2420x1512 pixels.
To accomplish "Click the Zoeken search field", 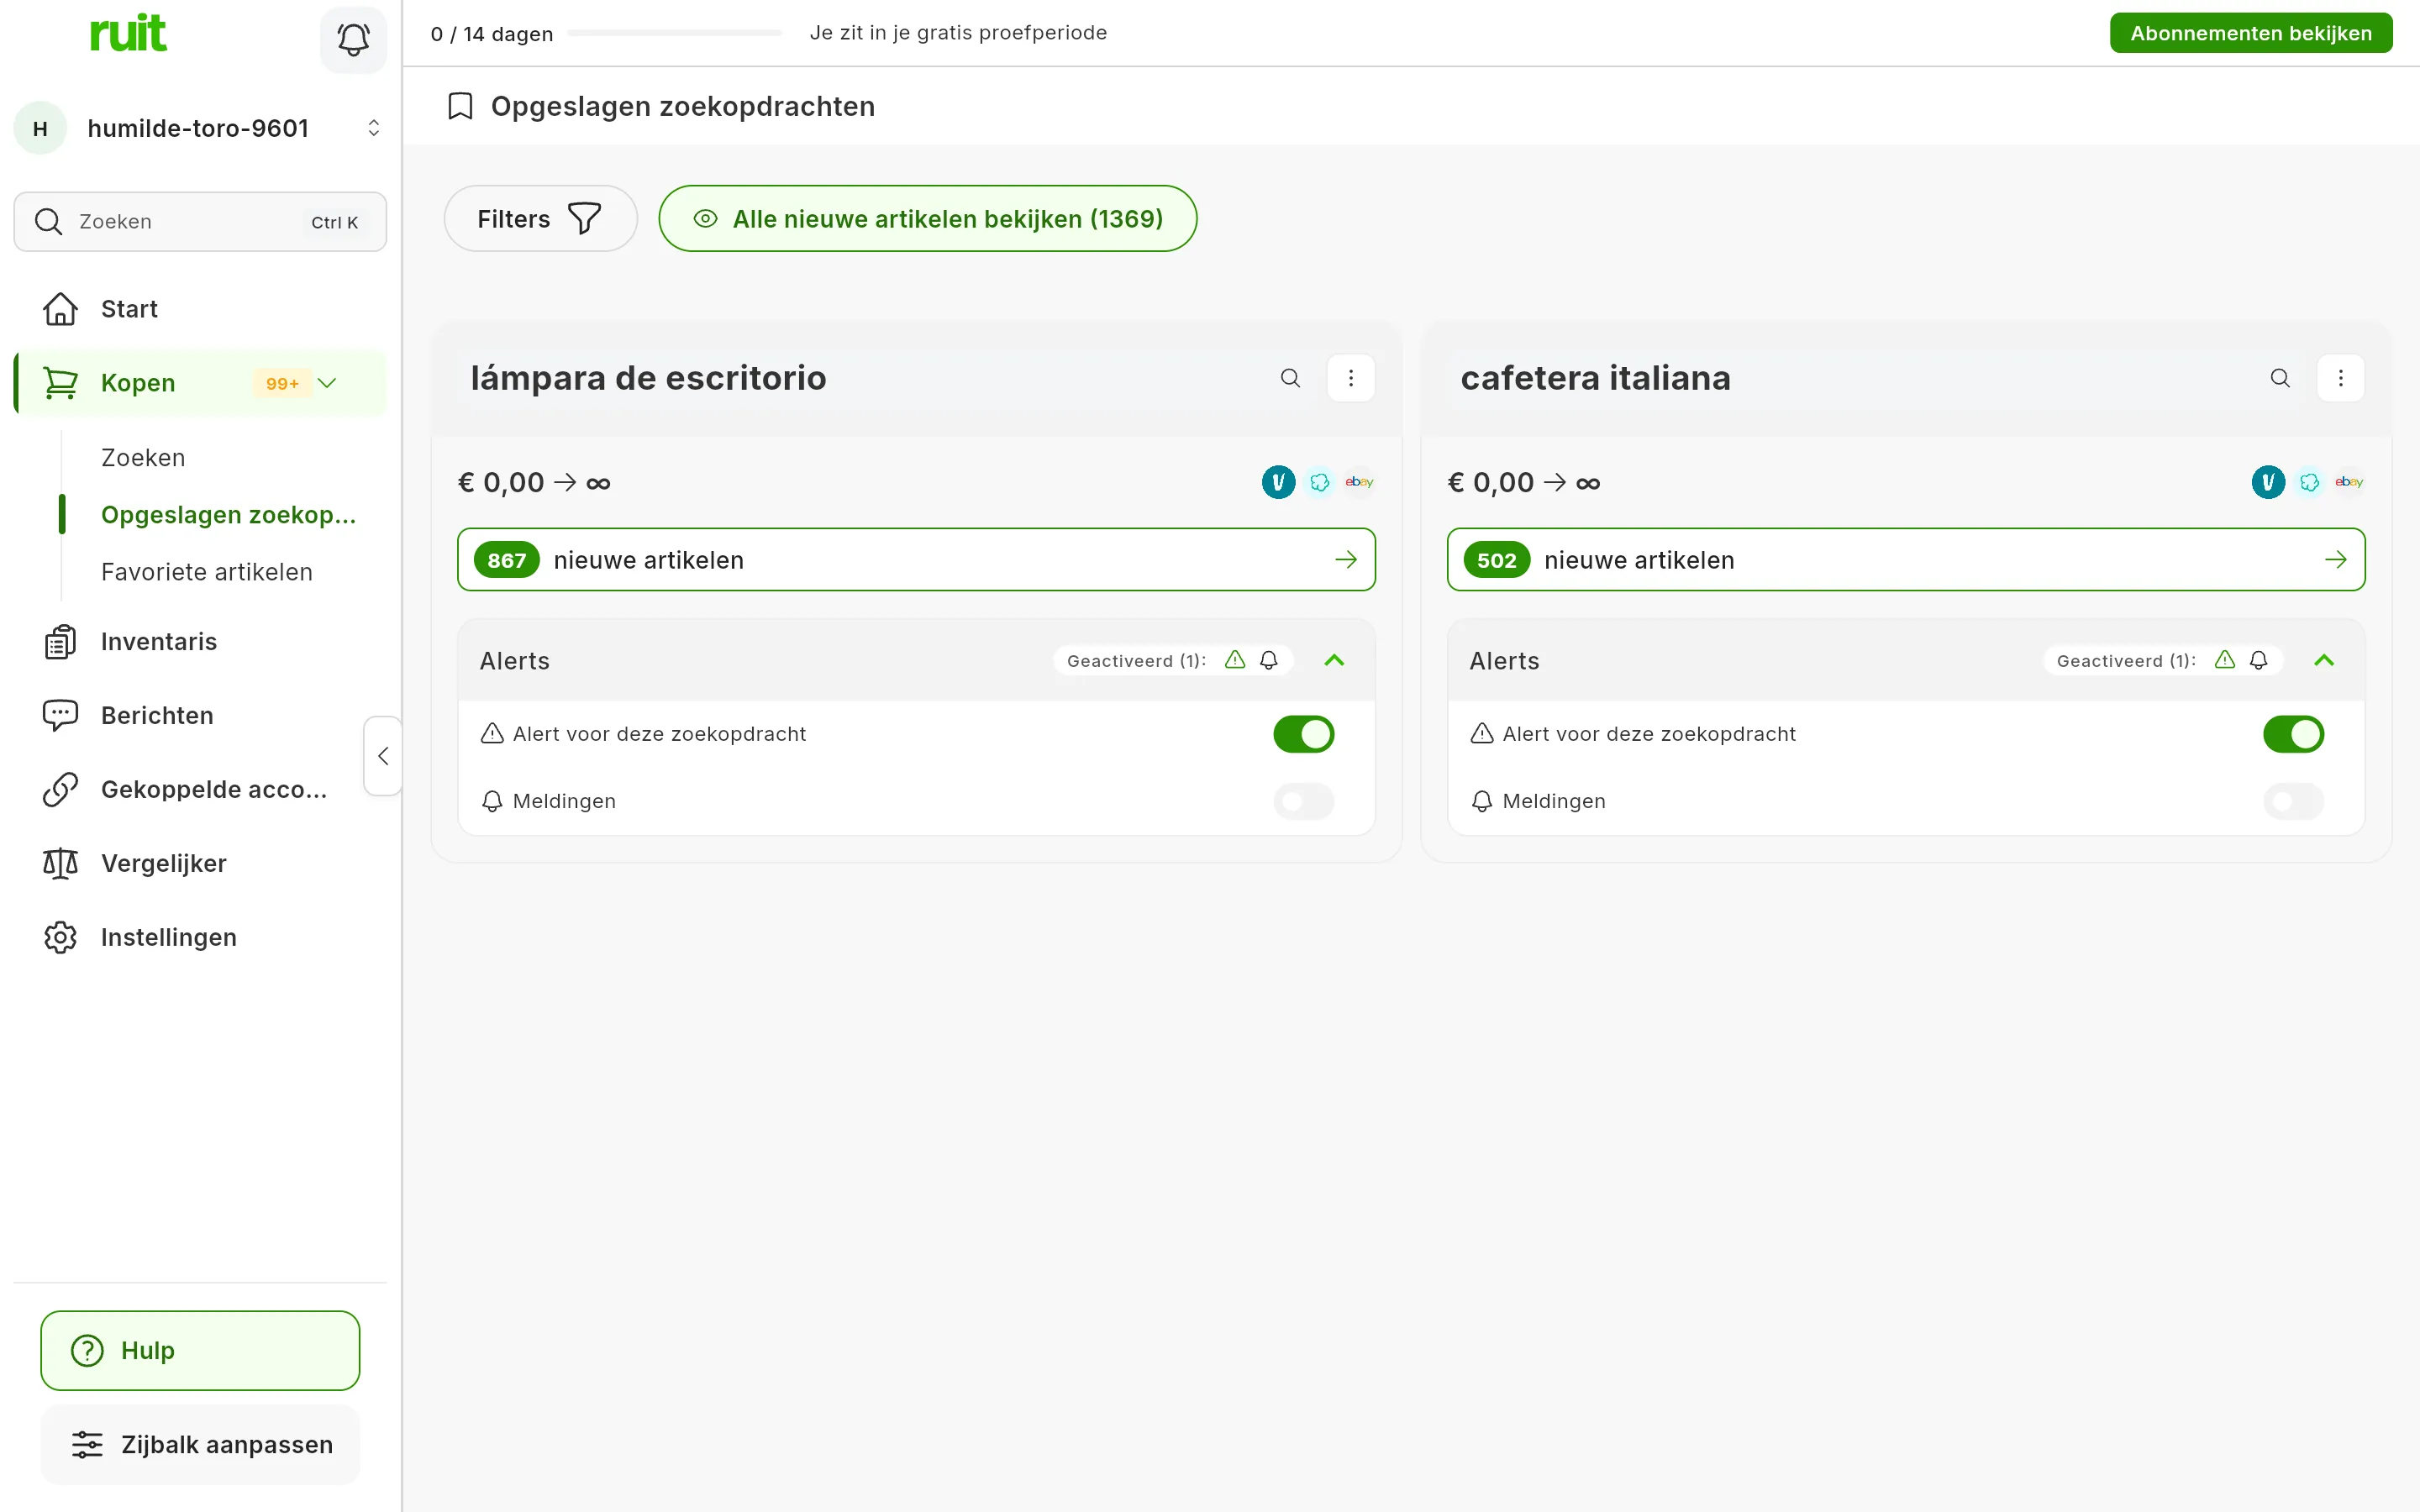I will point(200,222).
